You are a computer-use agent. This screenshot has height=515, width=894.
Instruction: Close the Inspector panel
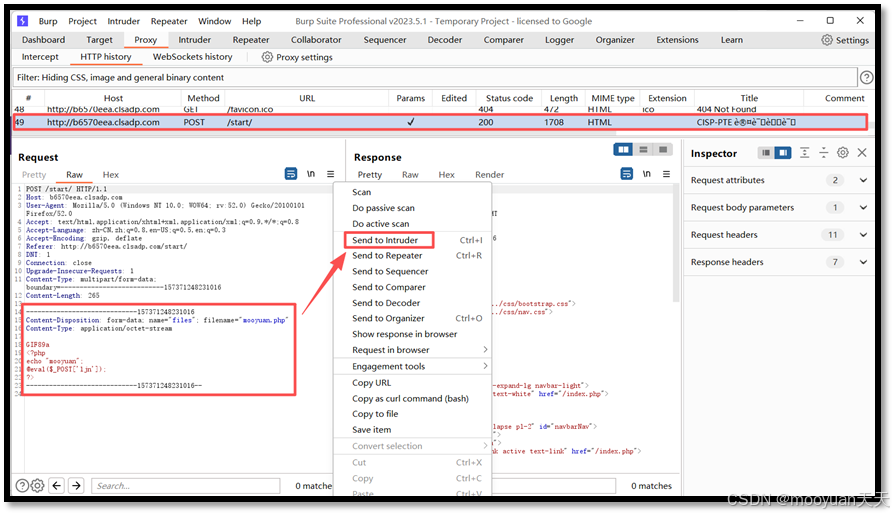[862, 153]
